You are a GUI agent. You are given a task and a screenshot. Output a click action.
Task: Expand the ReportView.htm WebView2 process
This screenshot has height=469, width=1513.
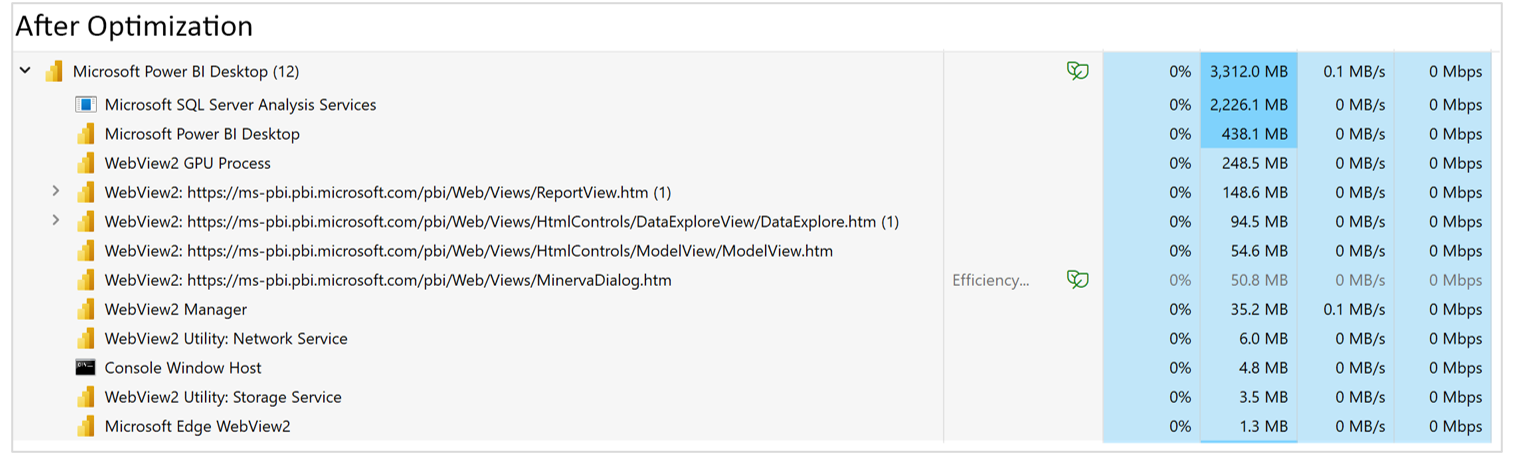[x=56, y=191]
